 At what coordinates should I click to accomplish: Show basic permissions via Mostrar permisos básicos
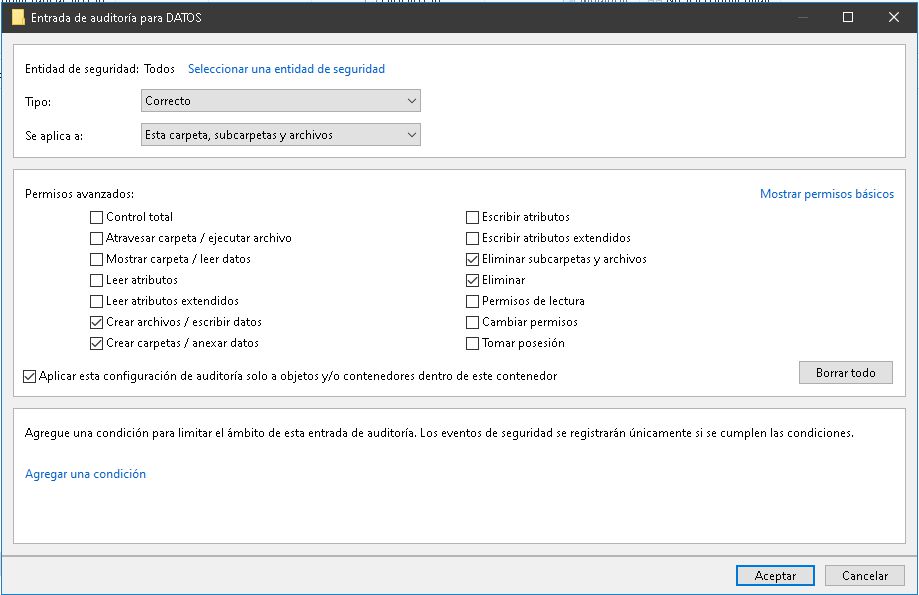tap(826, 194)
